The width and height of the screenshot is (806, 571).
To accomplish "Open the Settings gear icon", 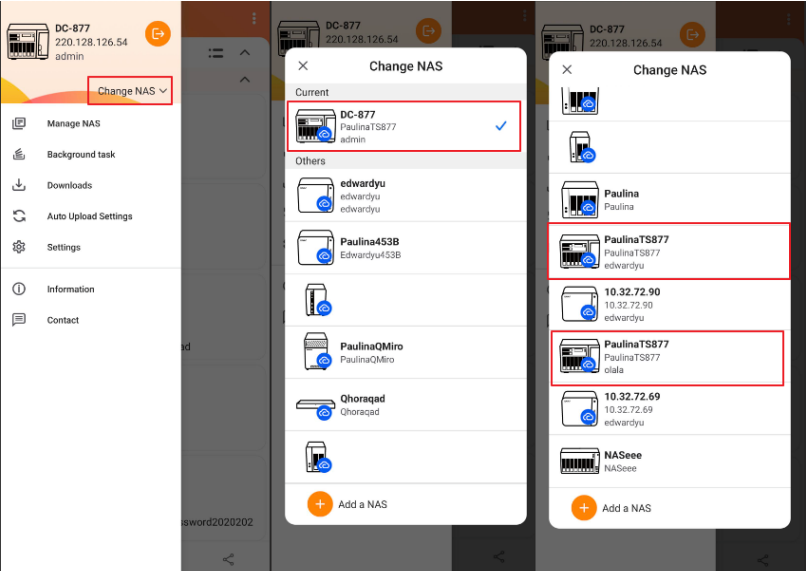I will 18,247.
